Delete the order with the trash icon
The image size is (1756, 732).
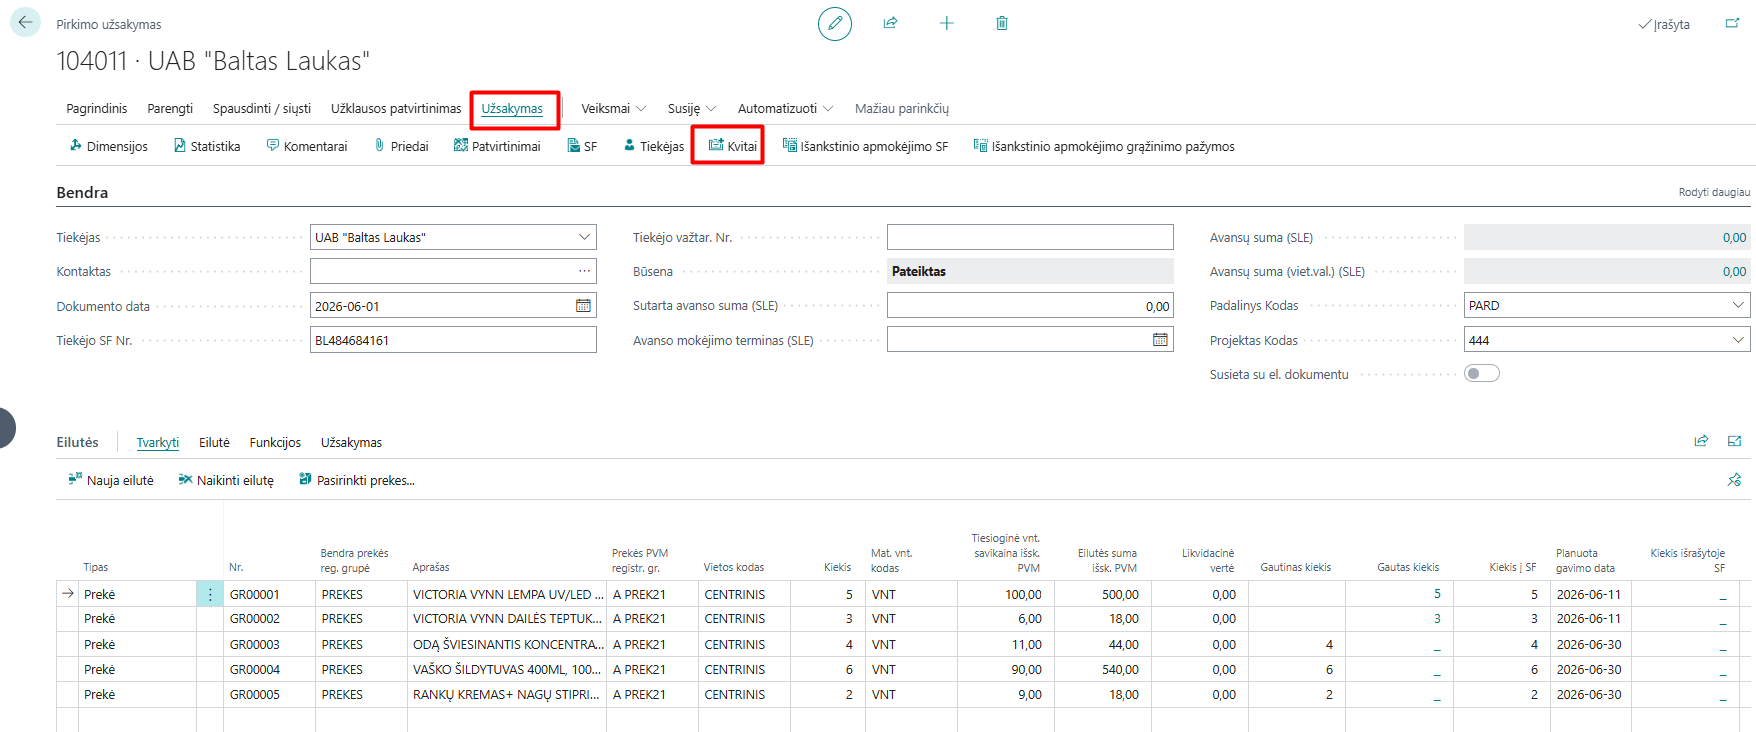pyautogui.click(x=1002, y=23)
